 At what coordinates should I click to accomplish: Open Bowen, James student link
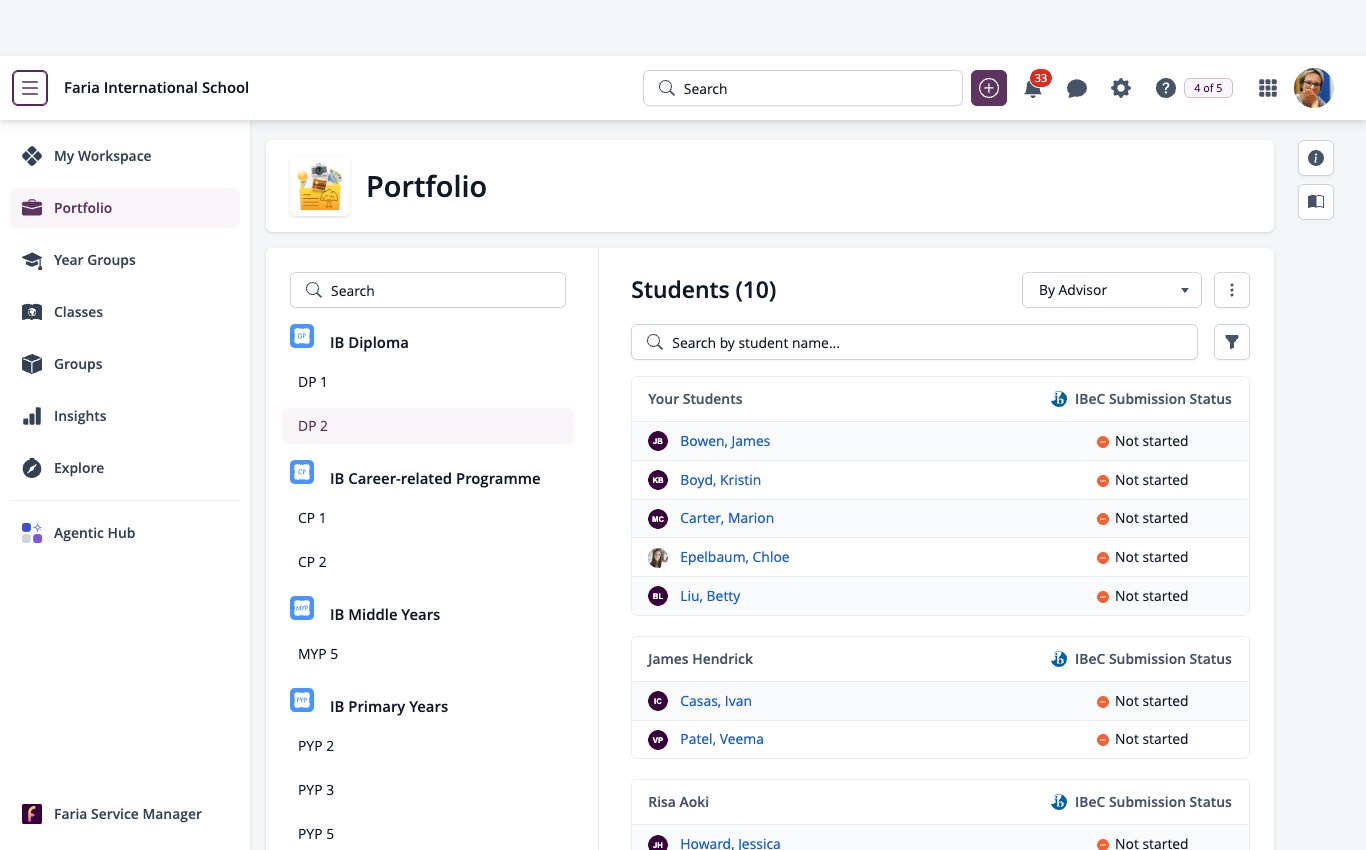pyautogui.click(x=725, y=441)
